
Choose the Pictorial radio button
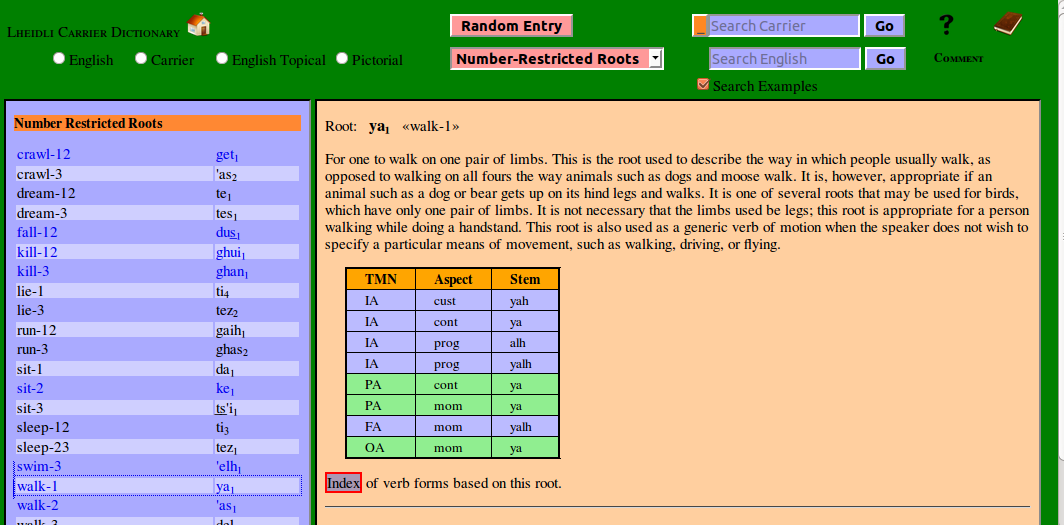[x=342, y=59]
